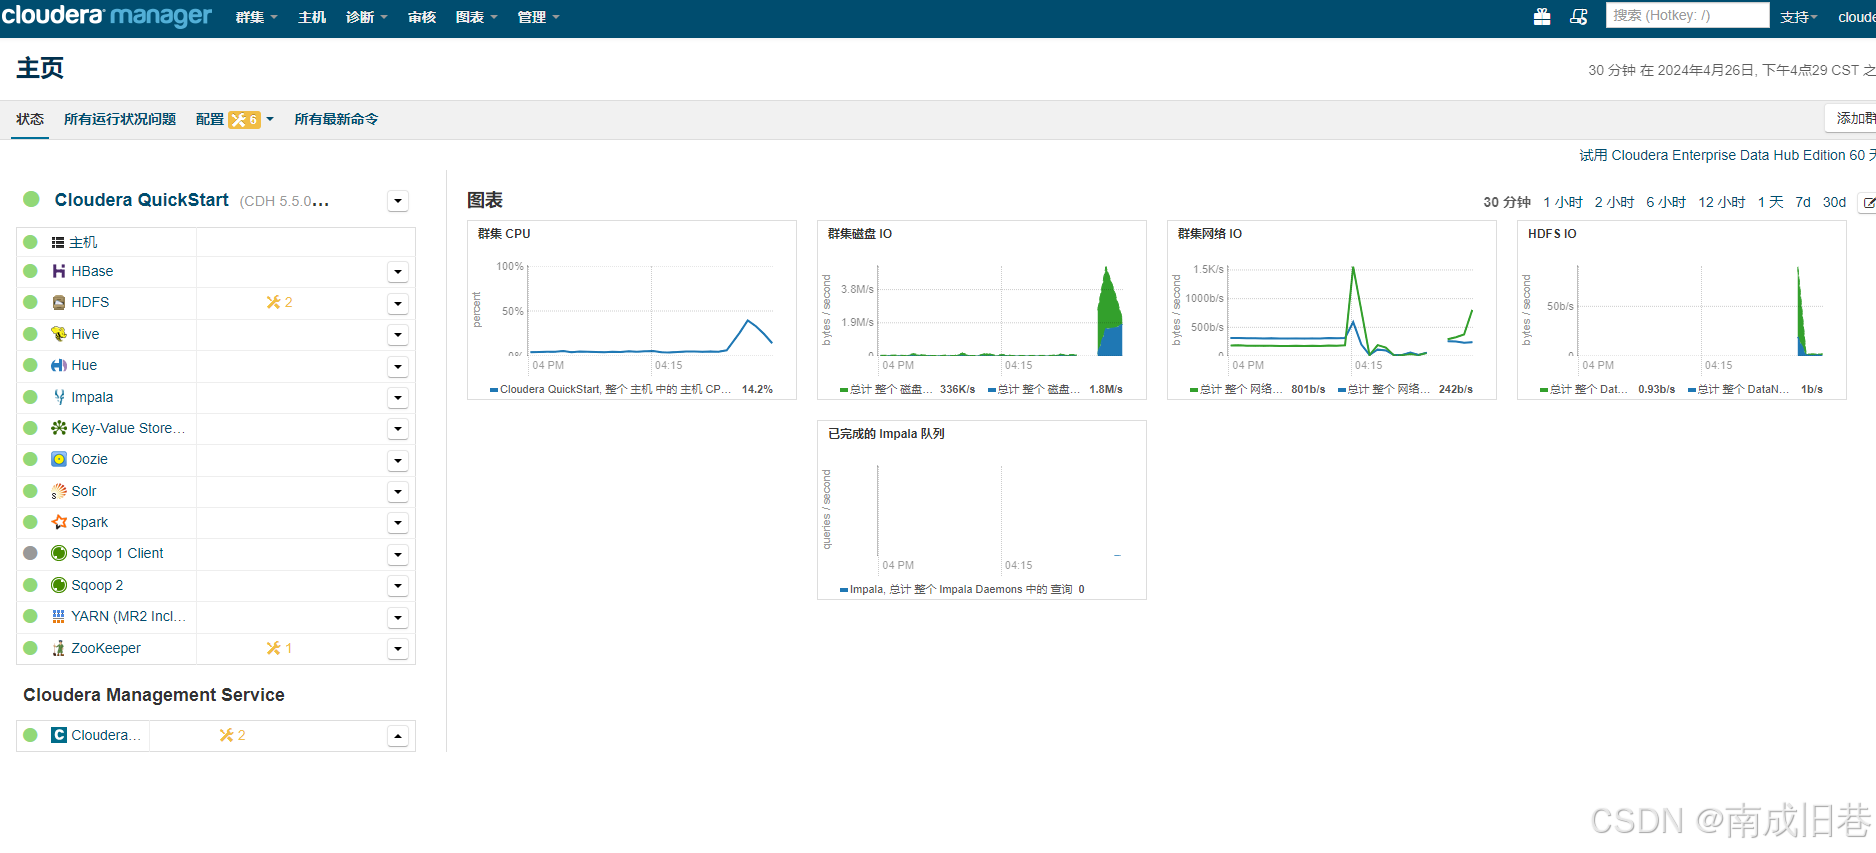Open the 支持 support menu
1876x853 pixels.
click(1798, 17)
